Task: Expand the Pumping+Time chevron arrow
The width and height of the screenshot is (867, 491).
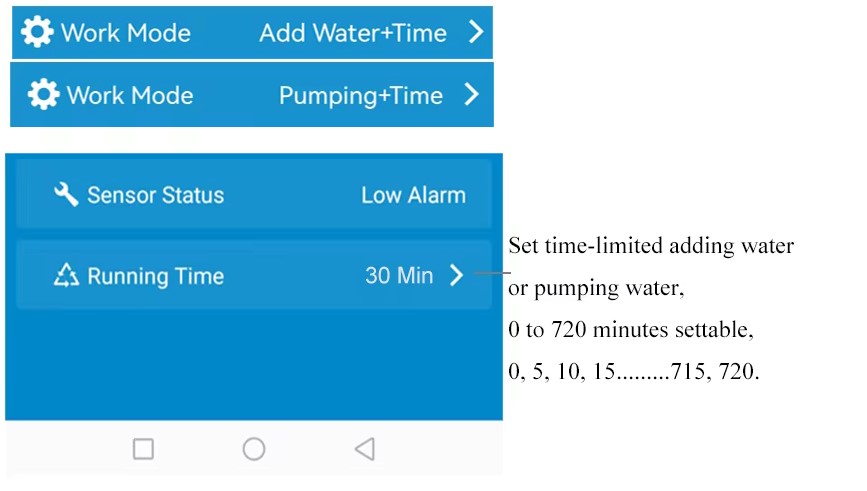Action: tap(472, 95)
